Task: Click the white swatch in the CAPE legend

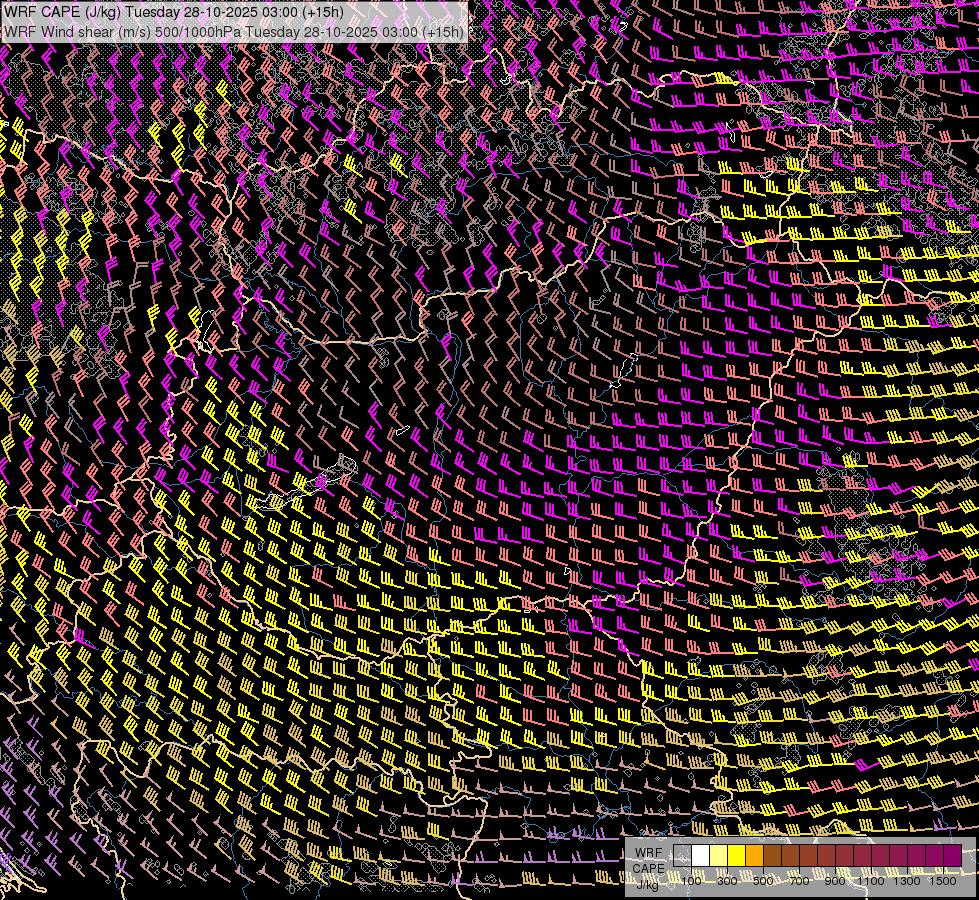Action: pyautogui.click(x=701, y=855)
